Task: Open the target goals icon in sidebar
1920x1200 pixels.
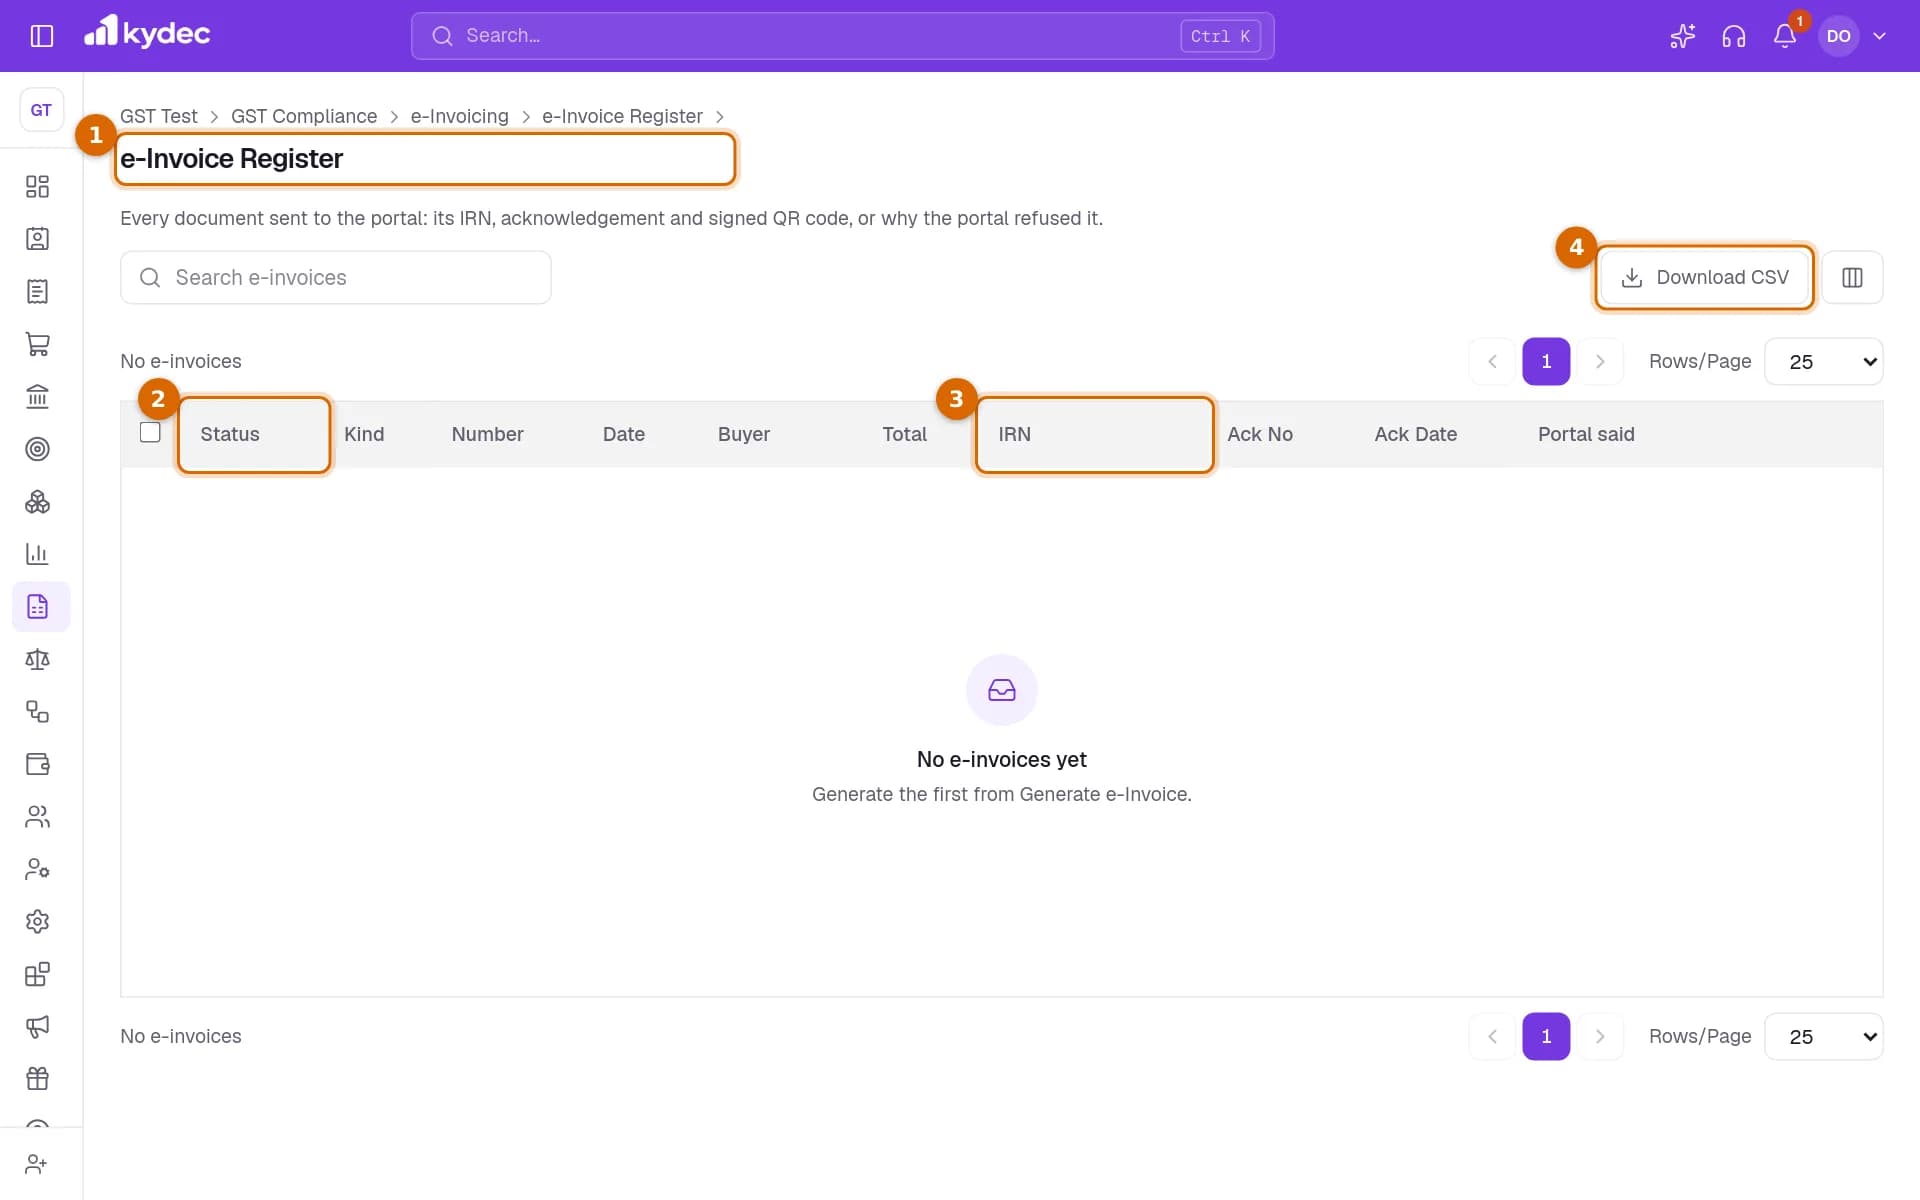Action: coord(37,449)
